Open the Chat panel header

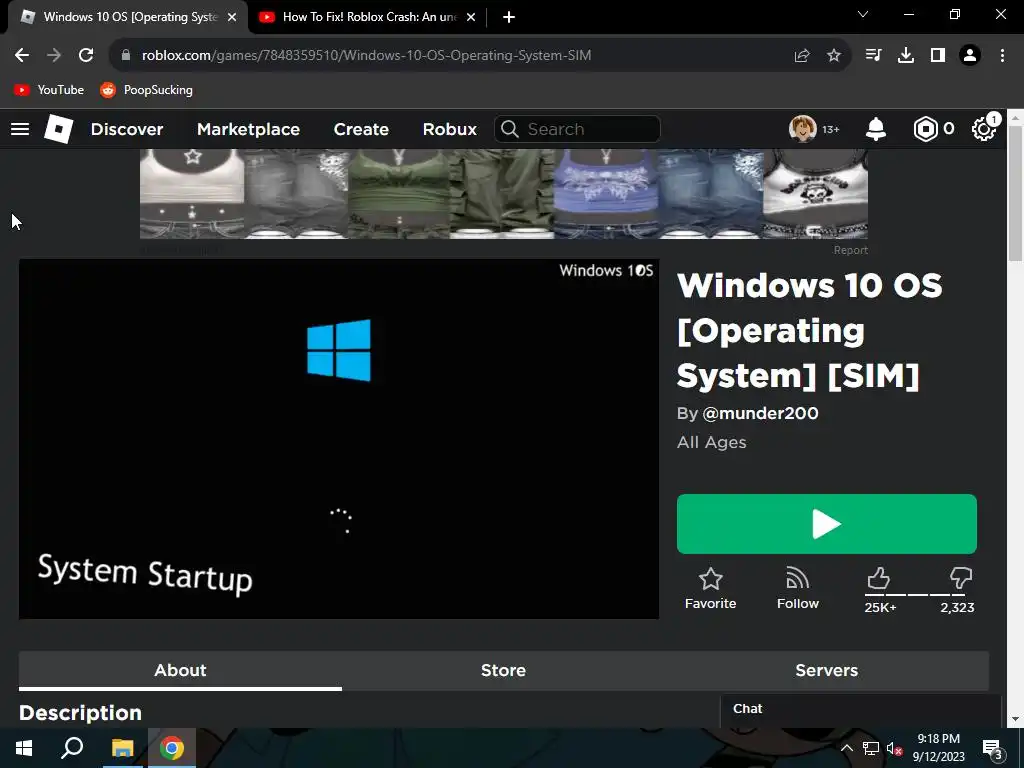(x=861, y=709)
